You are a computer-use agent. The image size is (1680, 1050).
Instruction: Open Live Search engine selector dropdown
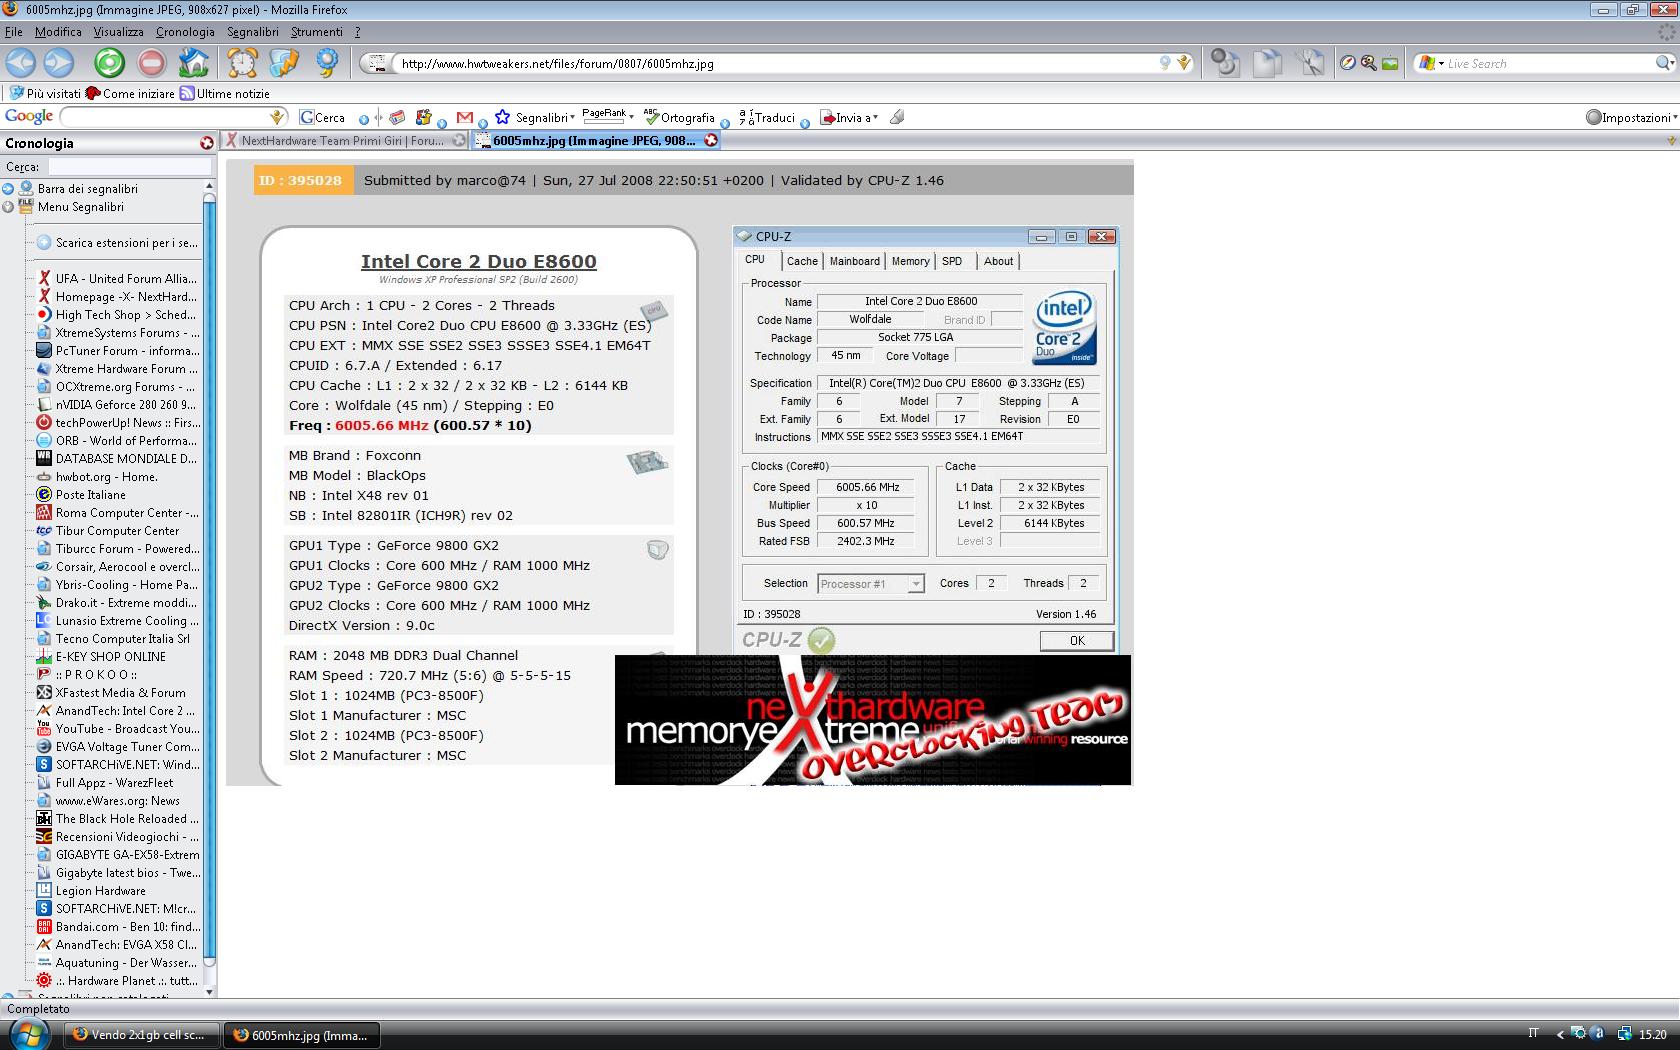[x=1430, y=63]
